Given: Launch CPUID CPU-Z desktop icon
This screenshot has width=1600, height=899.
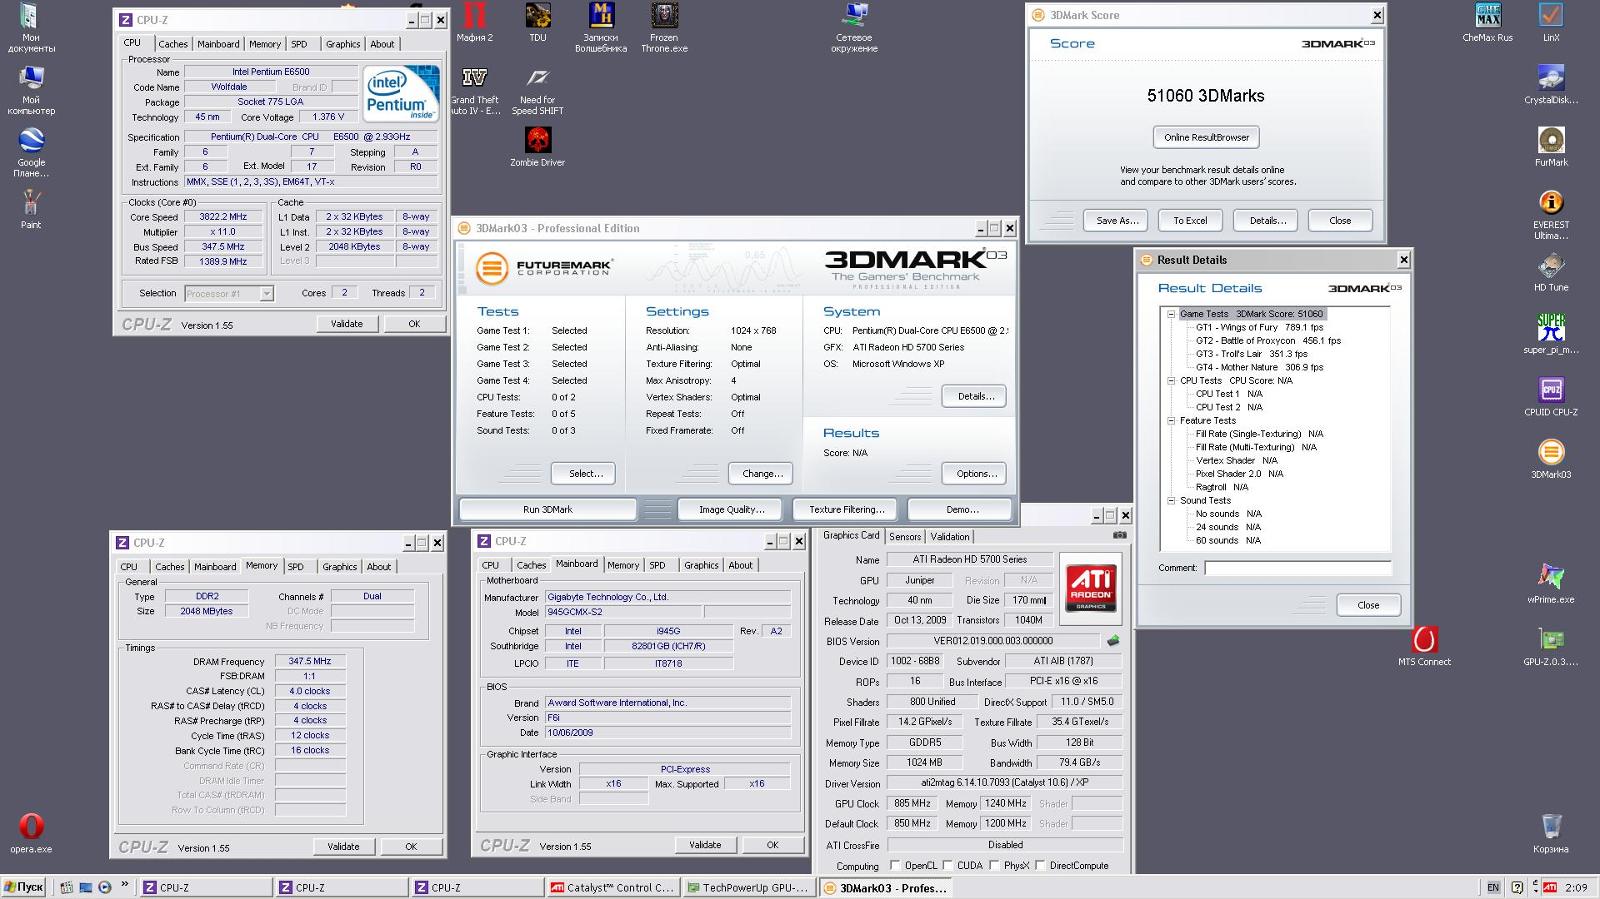Looking at the screenshot, I should 1551,397.
